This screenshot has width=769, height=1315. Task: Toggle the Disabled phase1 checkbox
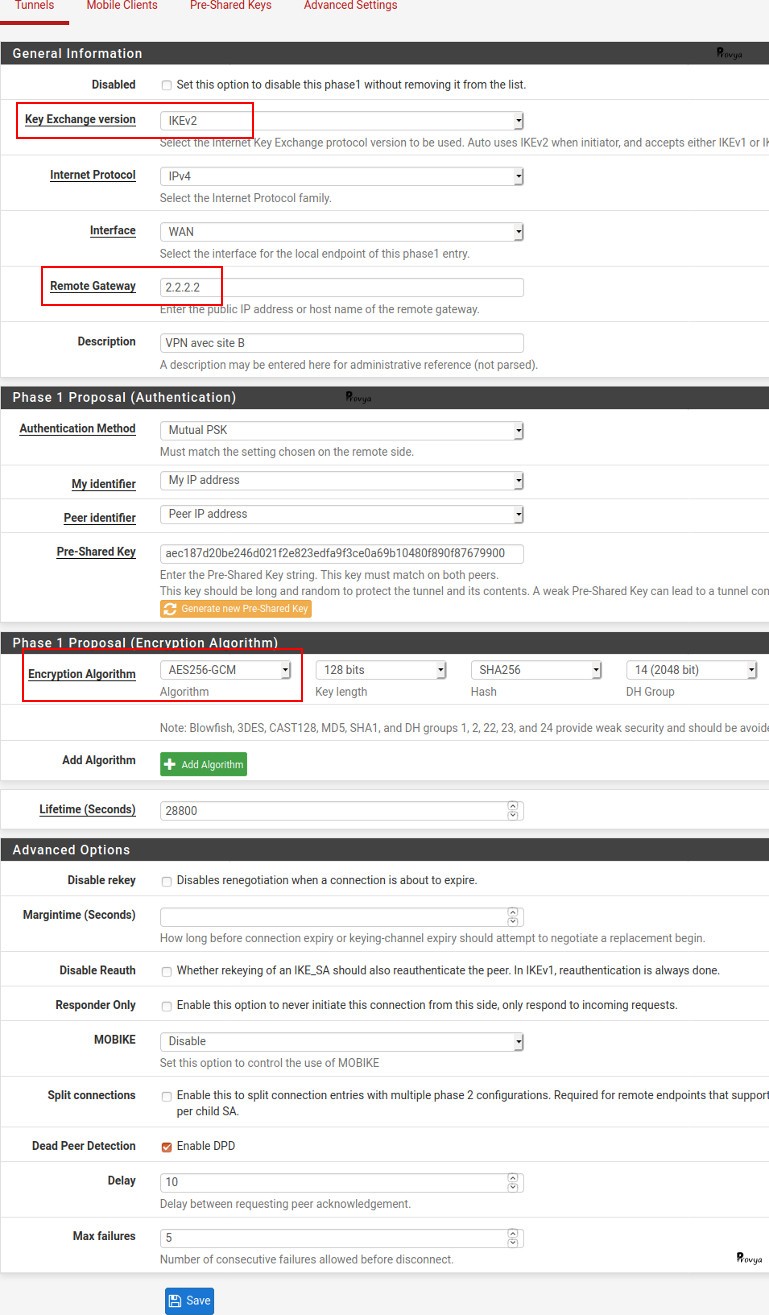166,85
